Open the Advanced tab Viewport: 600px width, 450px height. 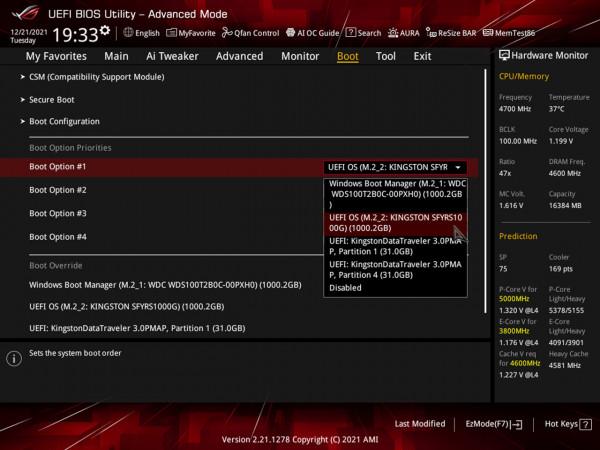pos(240,56)
